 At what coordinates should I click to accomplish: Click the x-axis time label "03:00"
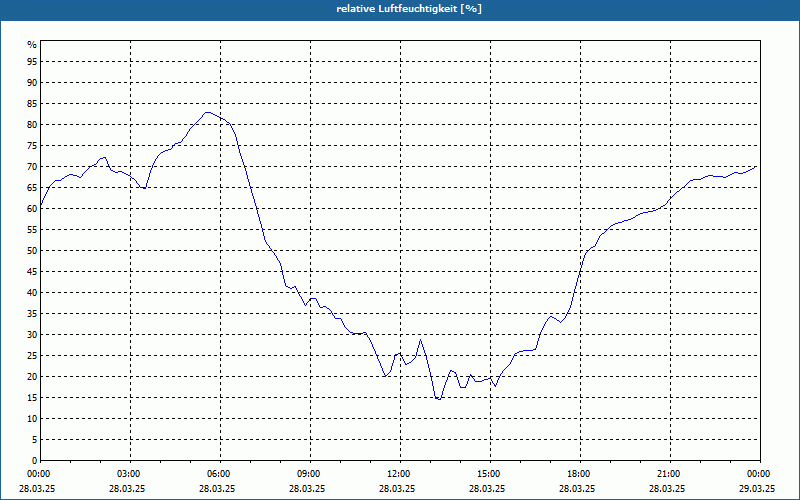(x=128, y=474)
